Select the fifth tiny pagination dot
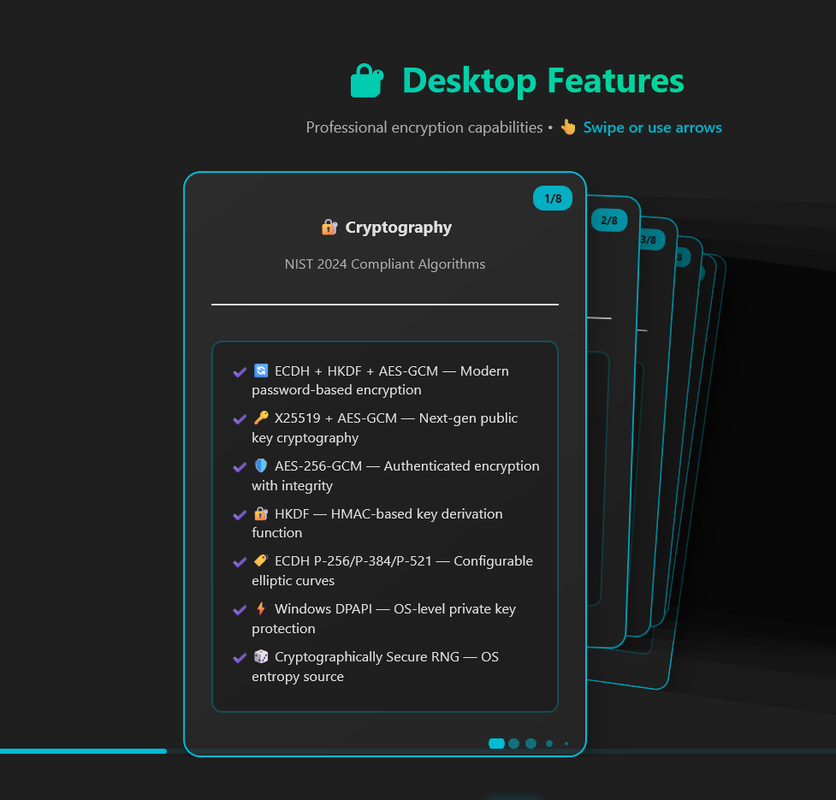Image resolution: width=836 pixels, height=800 pixels. [x=566, y=743]
